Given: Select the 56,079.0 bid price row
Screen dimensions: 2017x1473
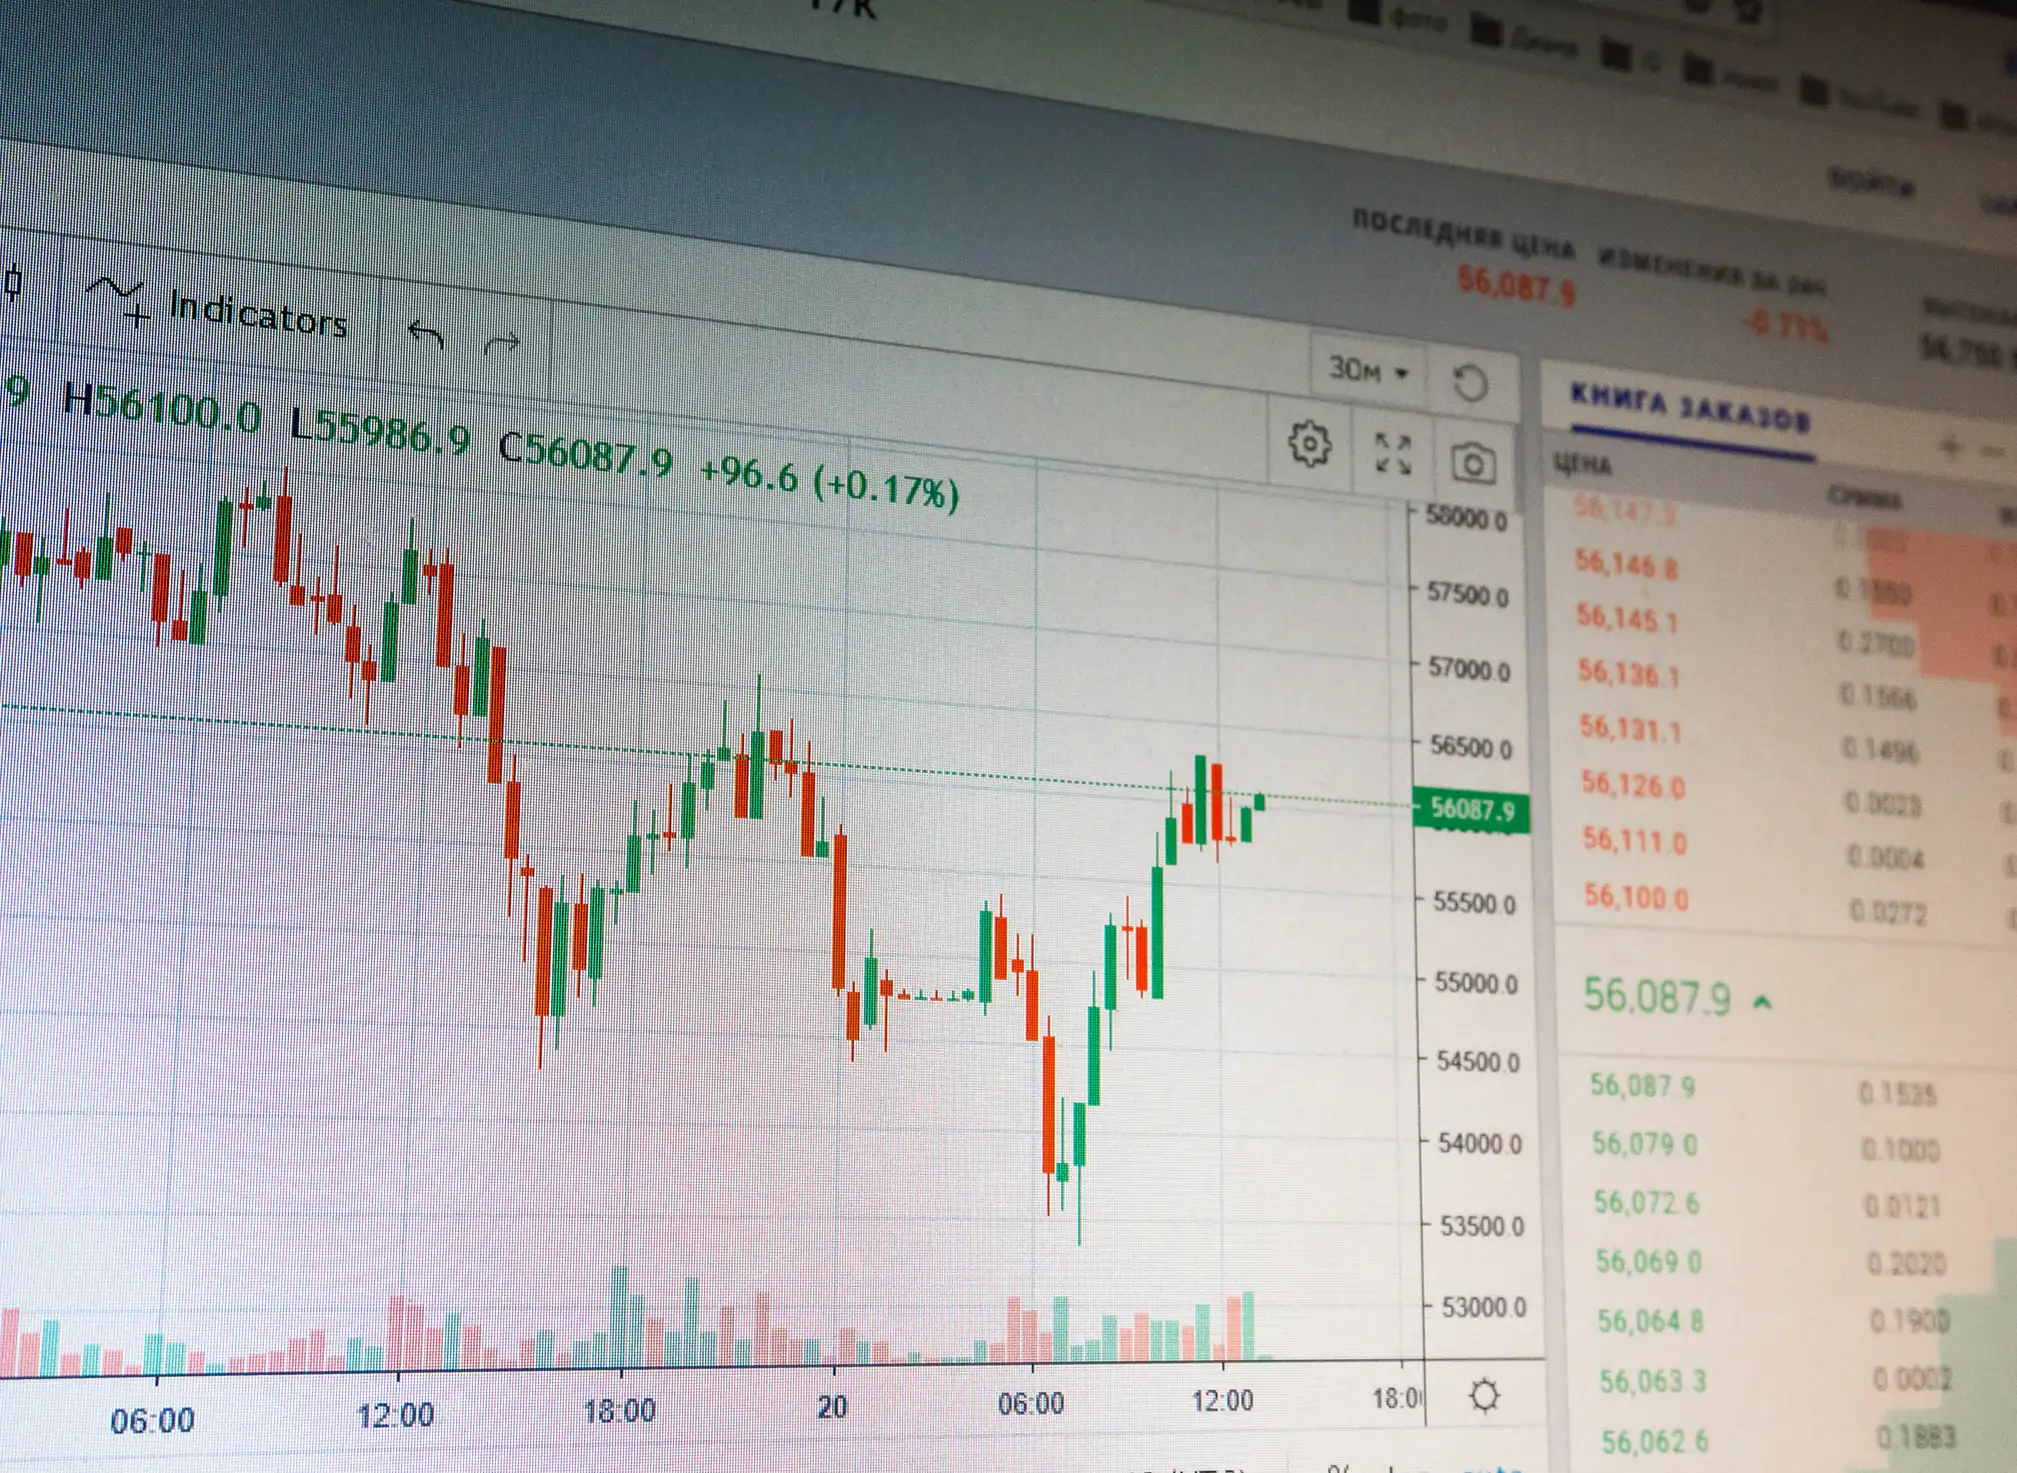Looking at the screenshot, I should coord(1644,1143).
